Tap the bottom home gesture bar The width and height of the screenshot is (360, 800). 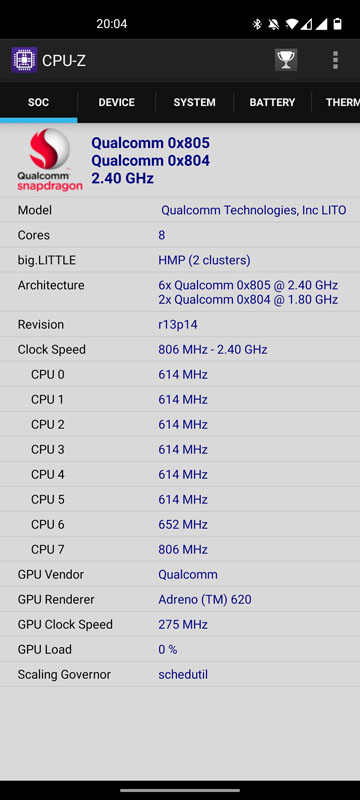point(180,790)
